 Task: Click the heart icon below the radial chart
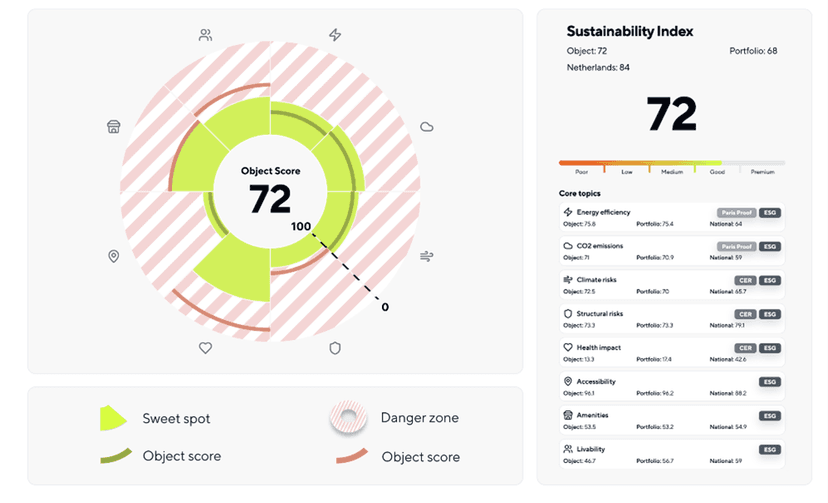(x=205, y=348)
